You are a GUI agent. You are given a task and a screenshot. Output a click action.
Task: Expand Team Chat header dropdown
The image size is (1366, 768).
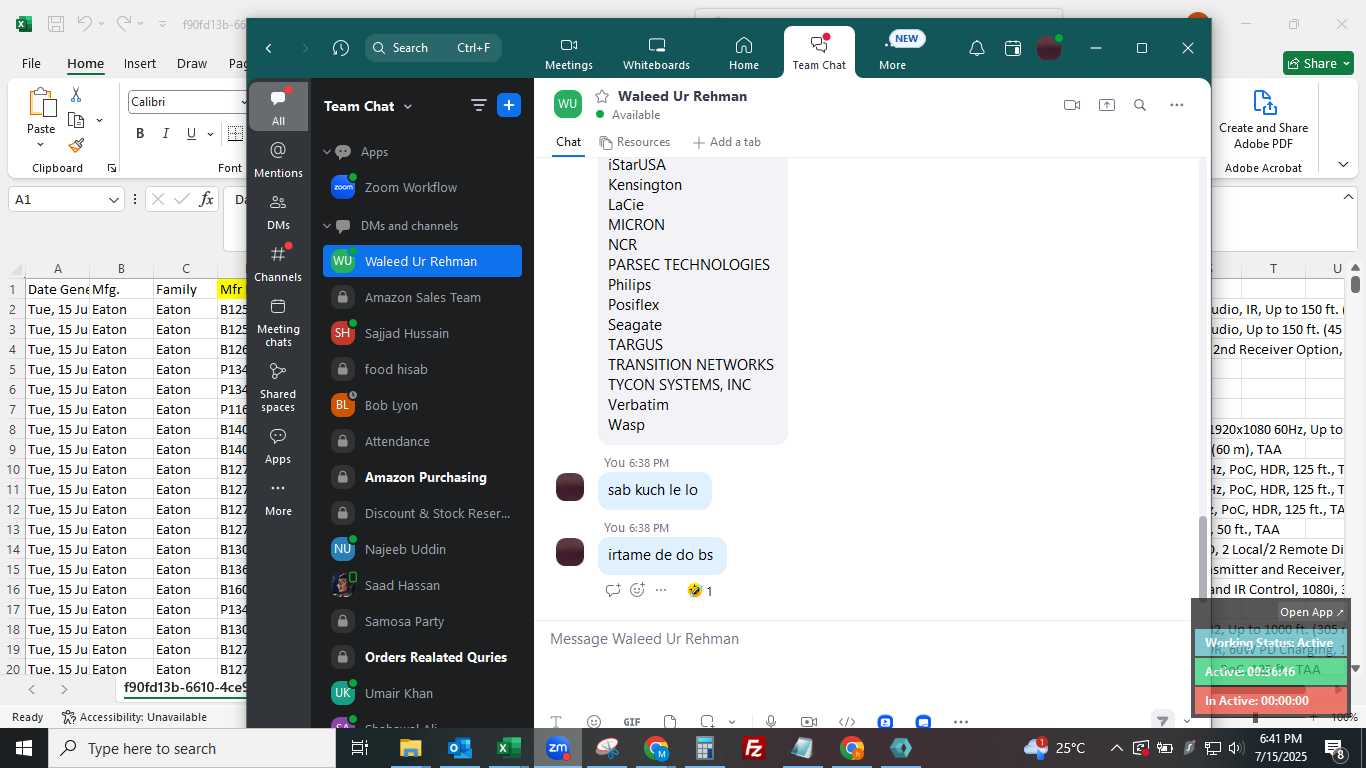pyautogui.click(x=407, y=107)
